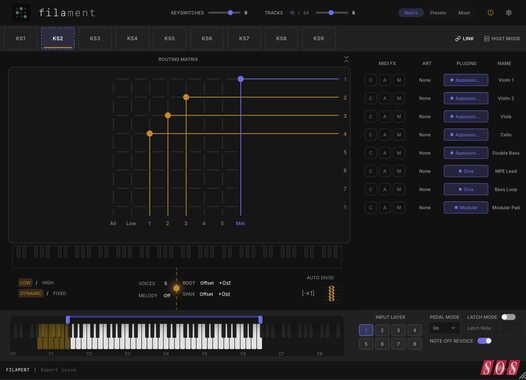Click the orange voices knob dot

point(176,288)
